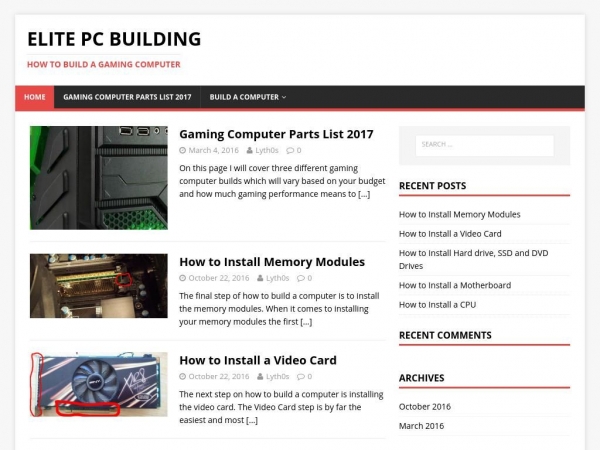Open the March 2016 archive
The width and height of the screenshot is (600, 450).
pyautogui.click(x=421, y=426)
